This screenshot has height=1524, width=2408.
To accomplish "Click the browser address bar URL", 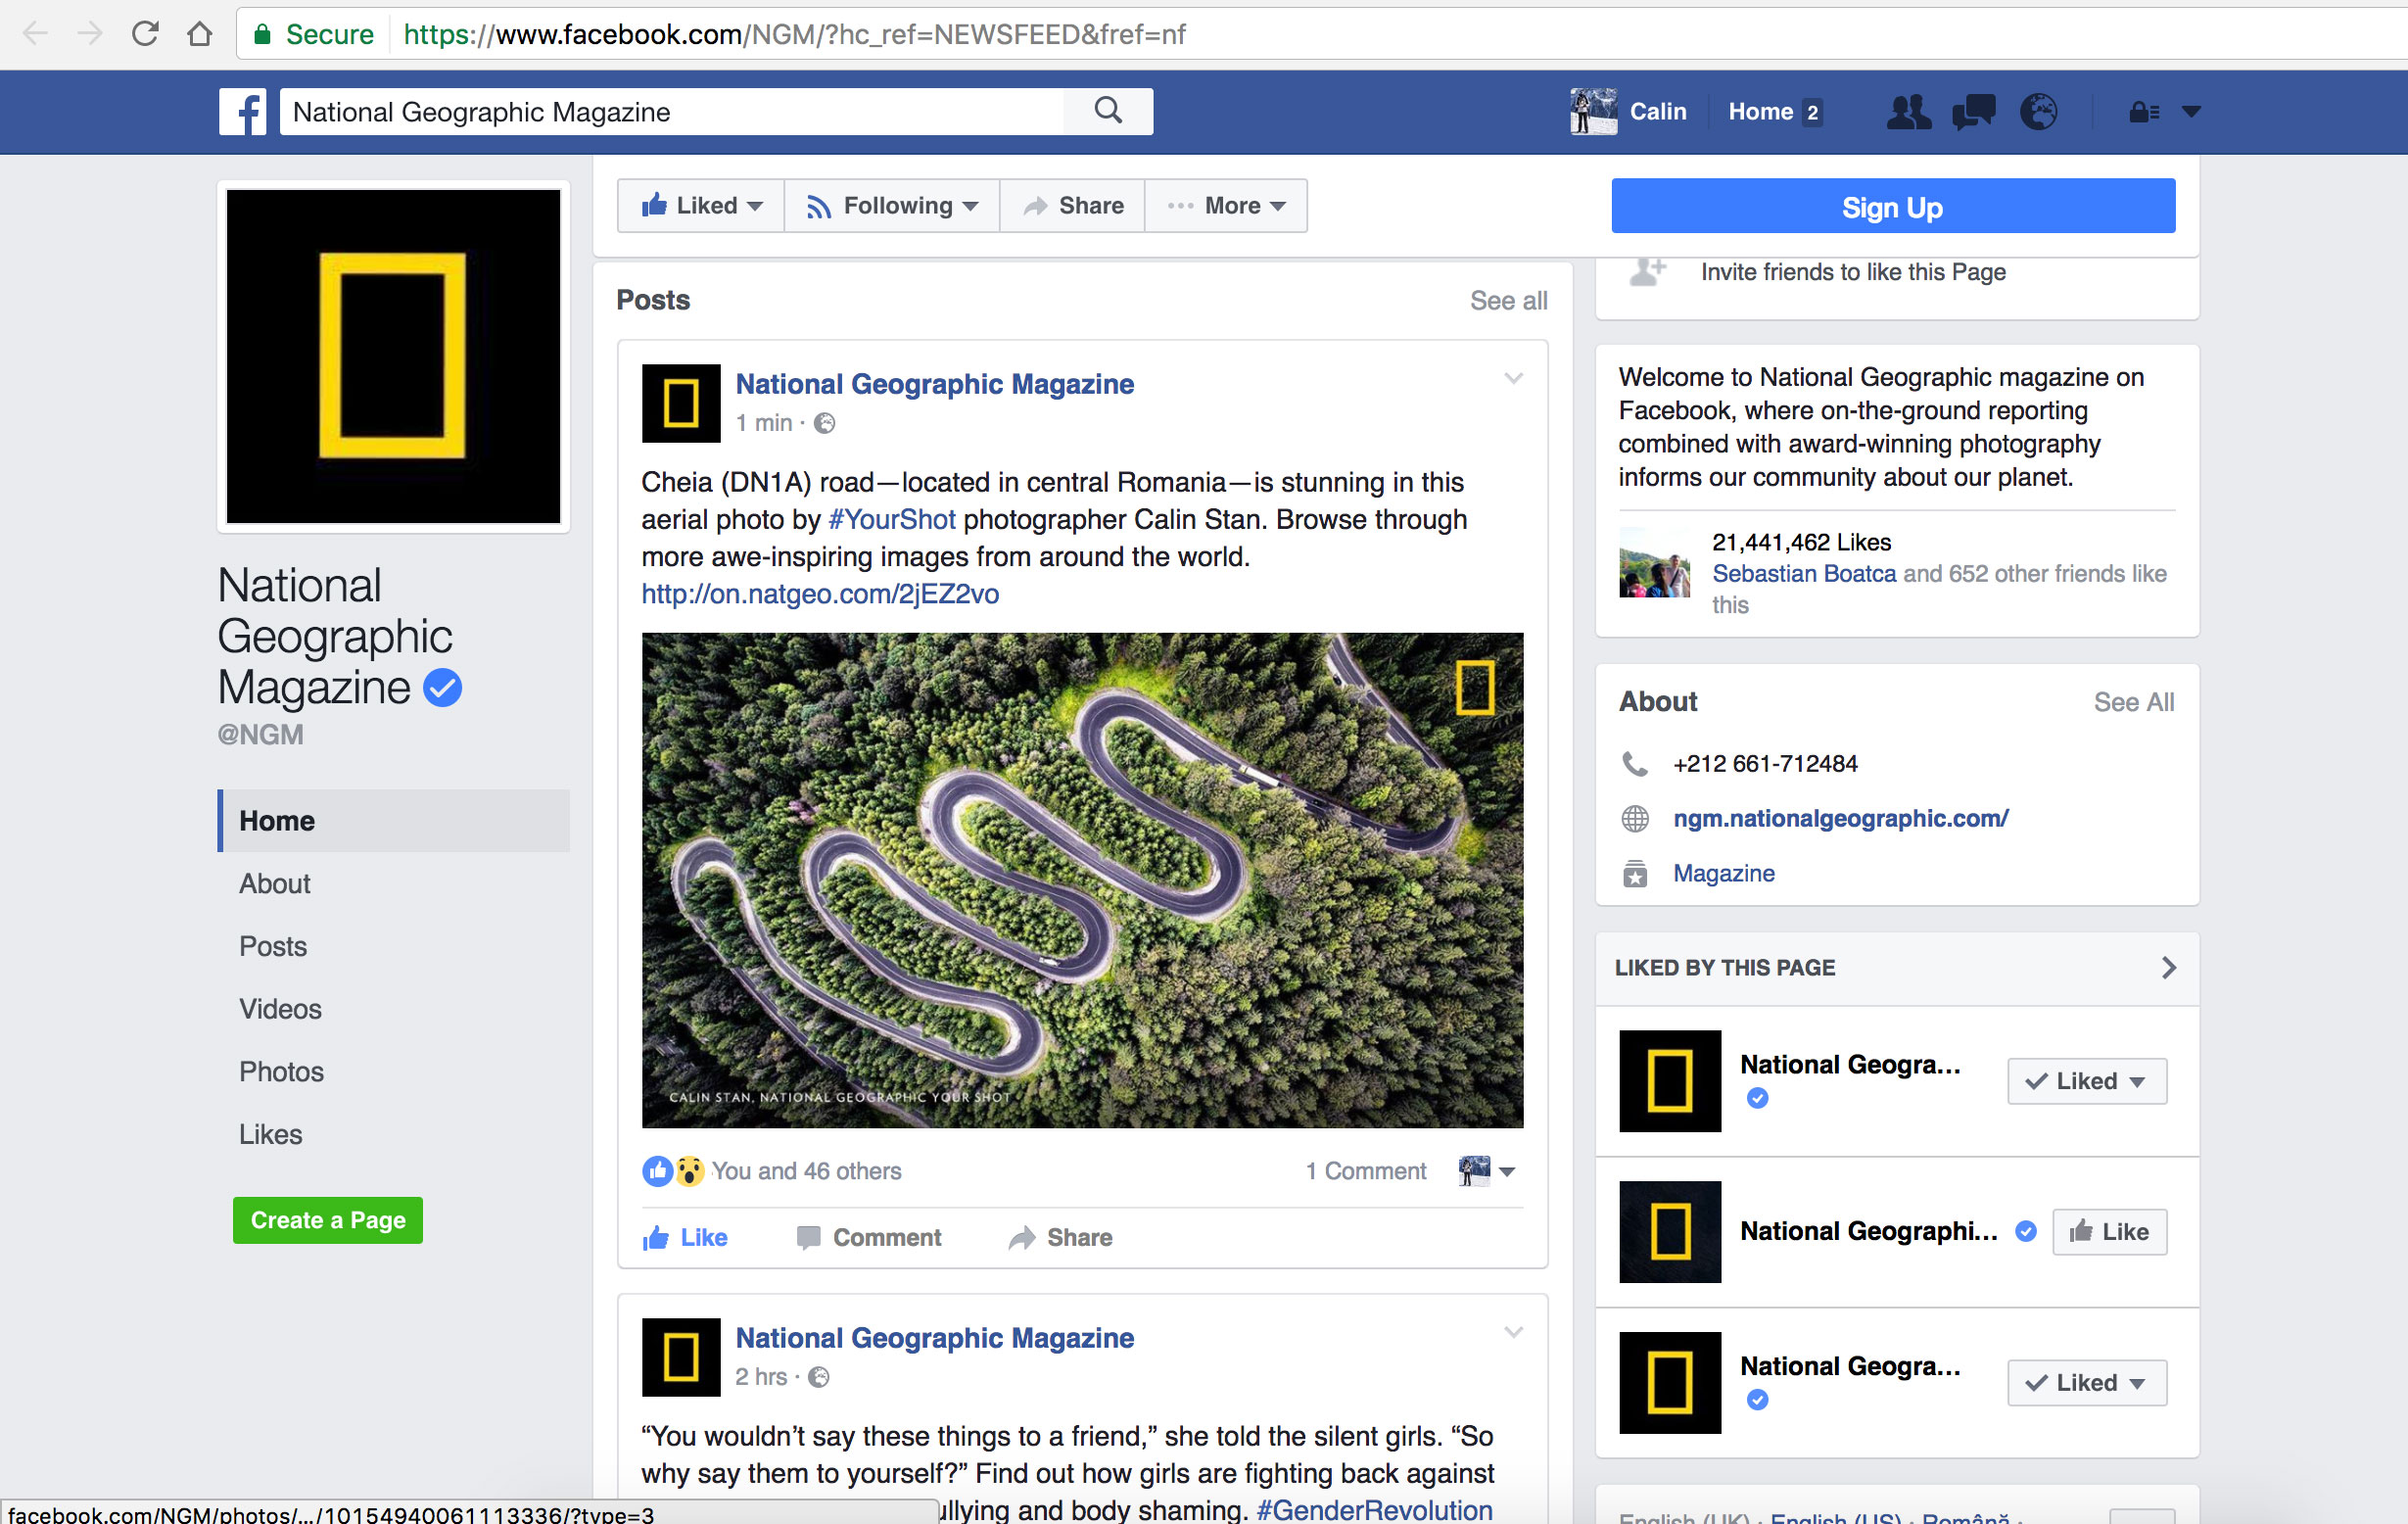I will 794,35.
